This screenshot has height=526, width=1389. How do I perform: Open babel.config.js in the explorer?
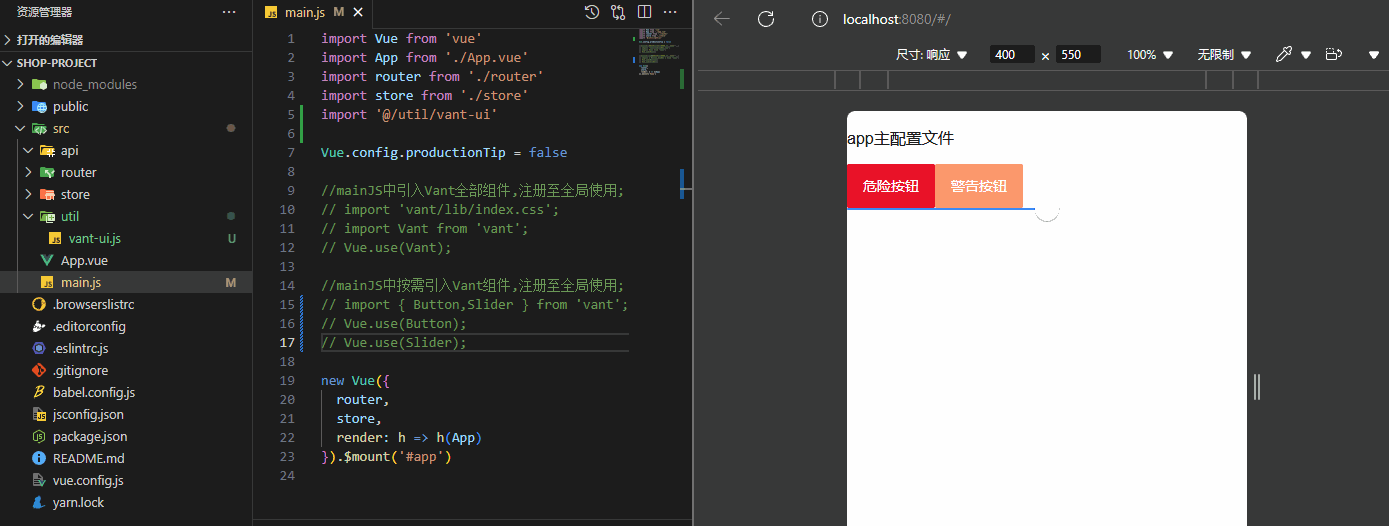126,392
